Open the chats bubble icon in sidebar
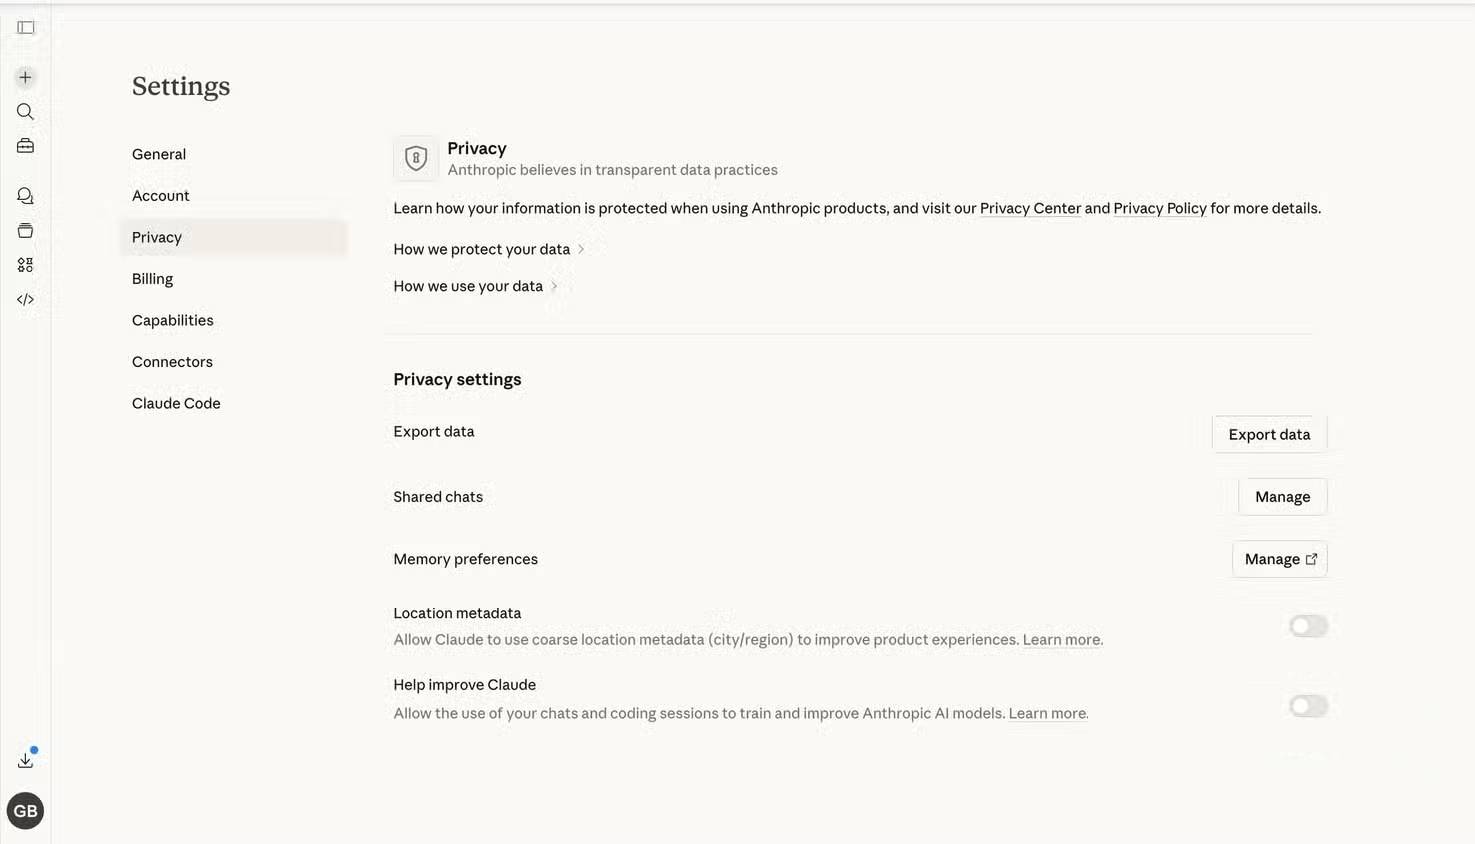1475x844 pixels. pos(26,196)
